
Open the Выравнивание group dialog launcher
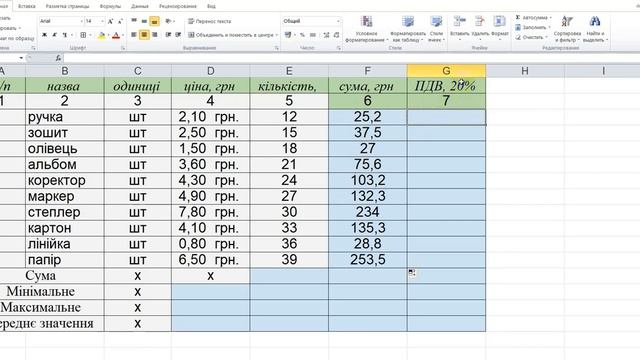tap(276, 48)
